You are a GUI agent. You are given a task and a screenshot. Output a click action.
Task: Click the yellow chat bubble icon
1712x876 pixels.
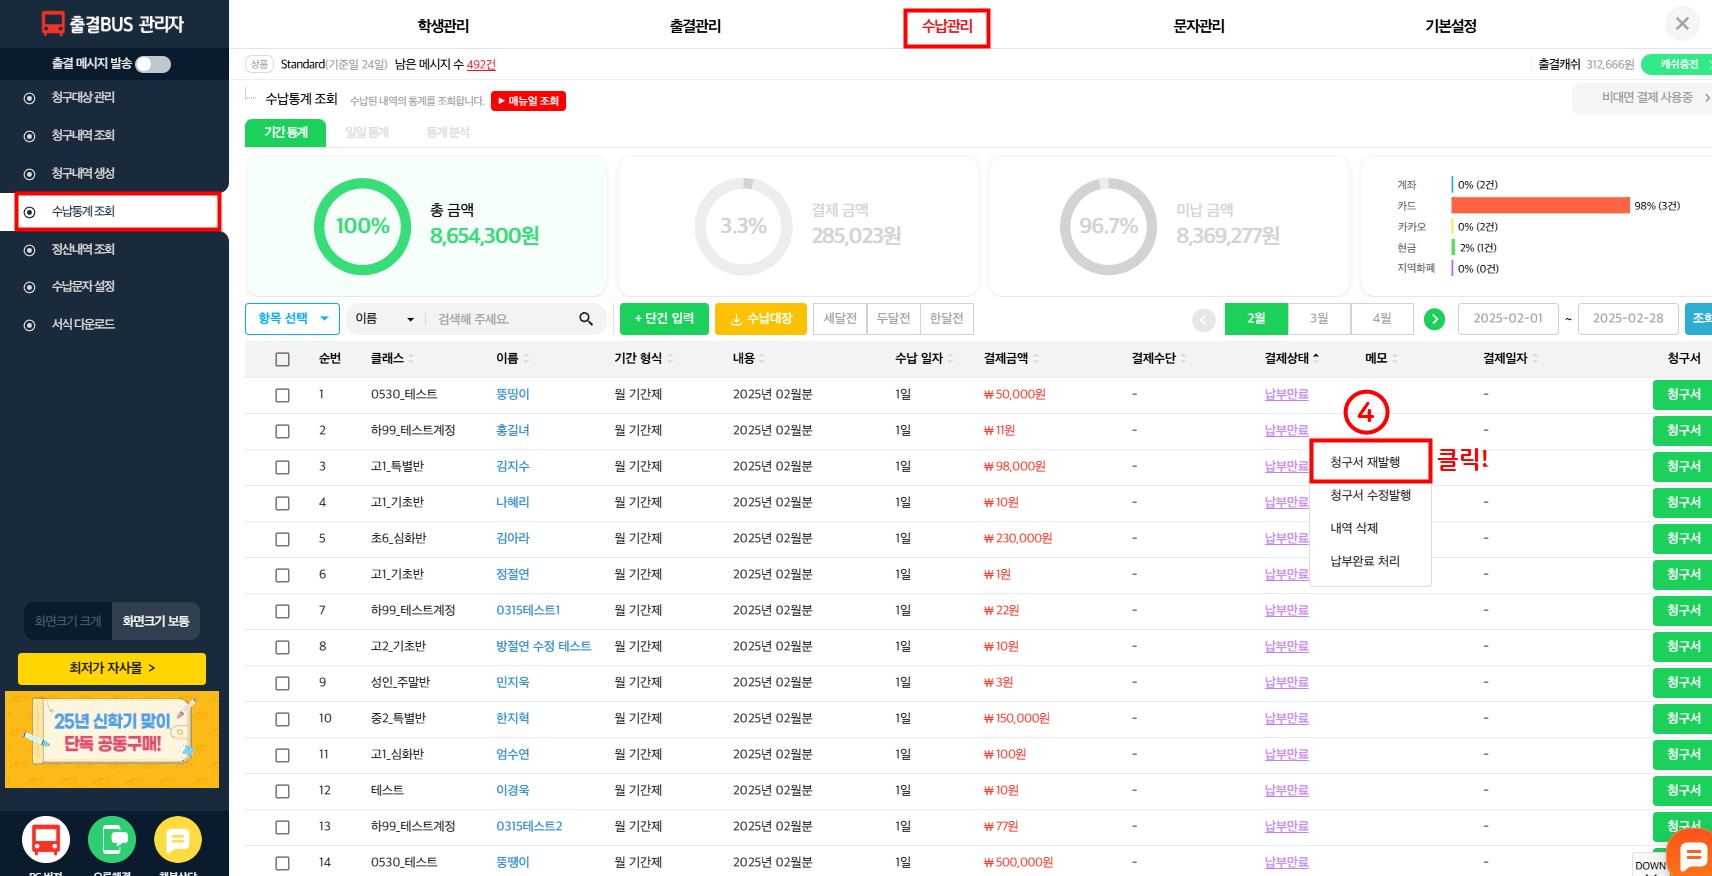coord(178,840)
